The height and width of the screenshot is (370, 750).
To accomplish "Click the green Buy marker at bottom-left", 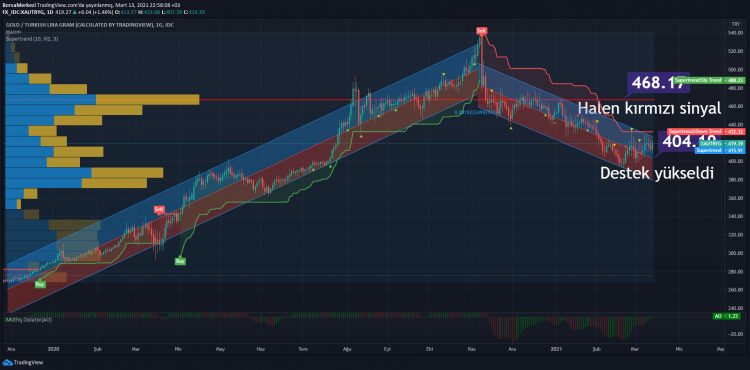I will tap(40, 284).
